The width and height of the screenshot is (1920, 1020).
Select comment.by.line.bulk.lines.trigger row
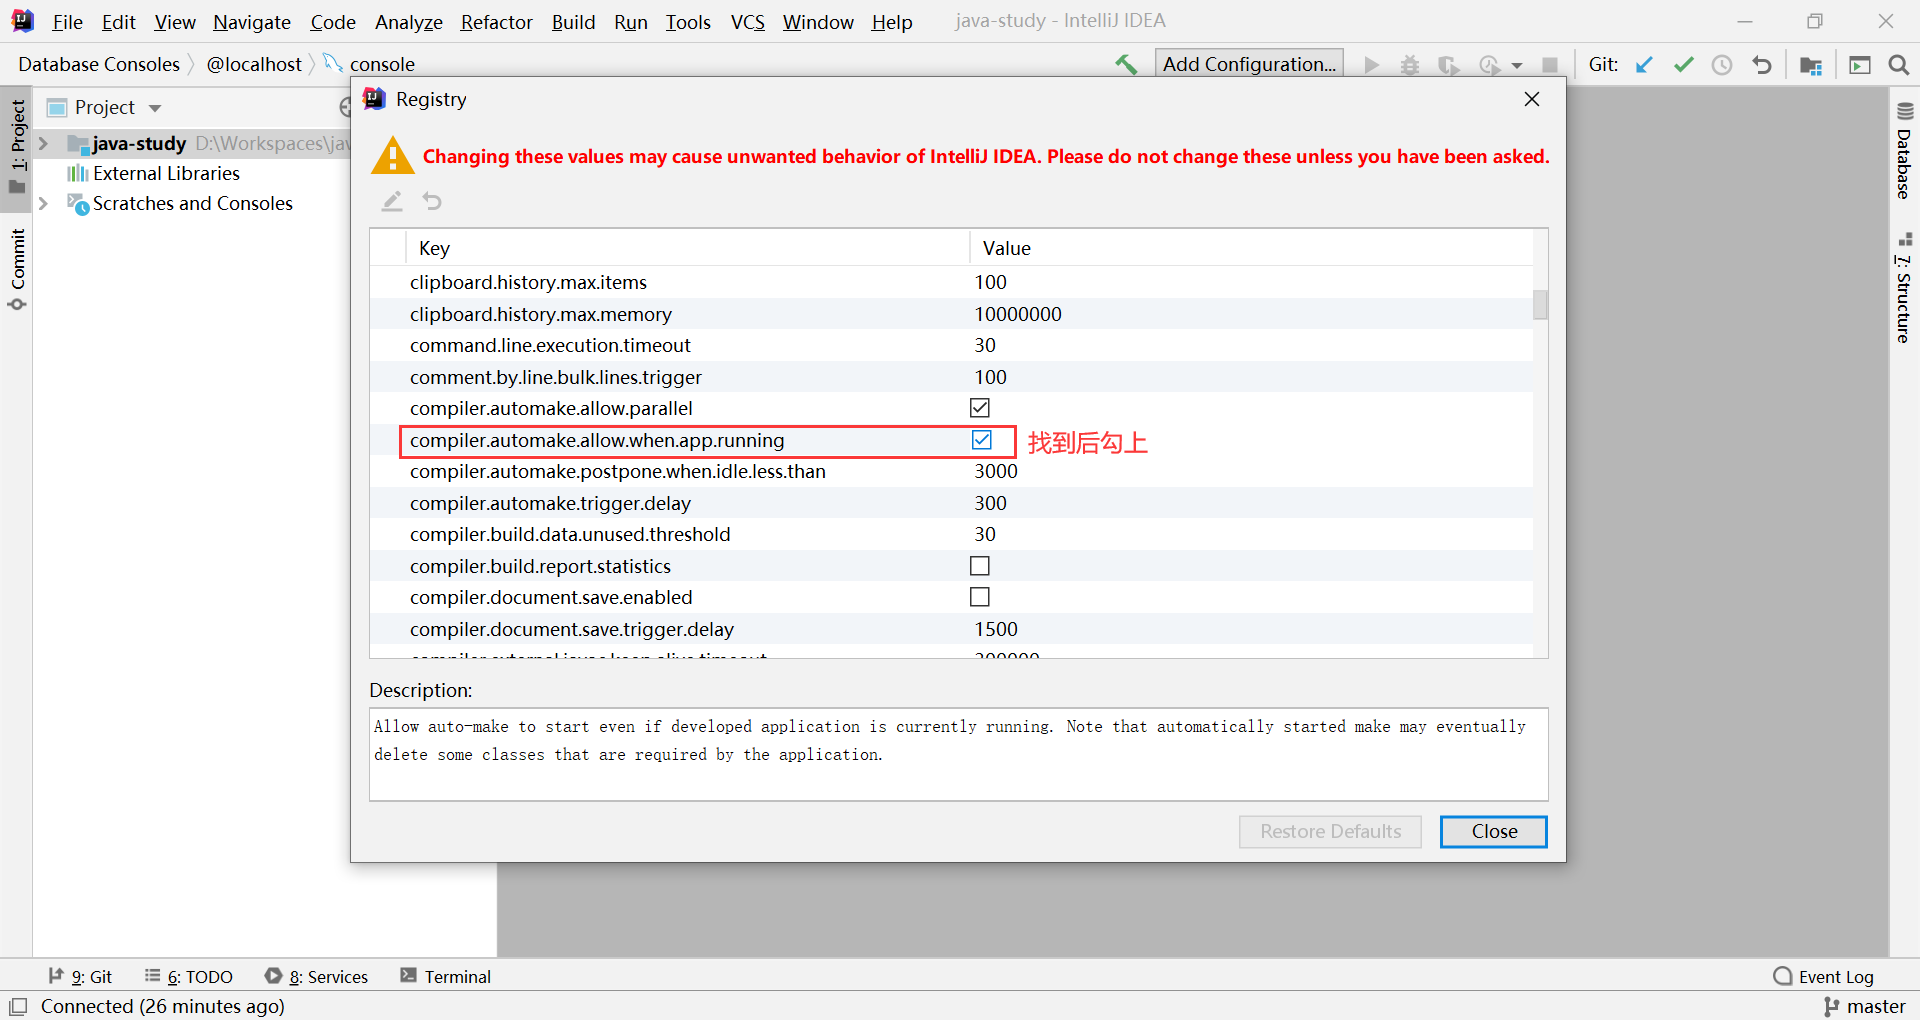(951, 377)
